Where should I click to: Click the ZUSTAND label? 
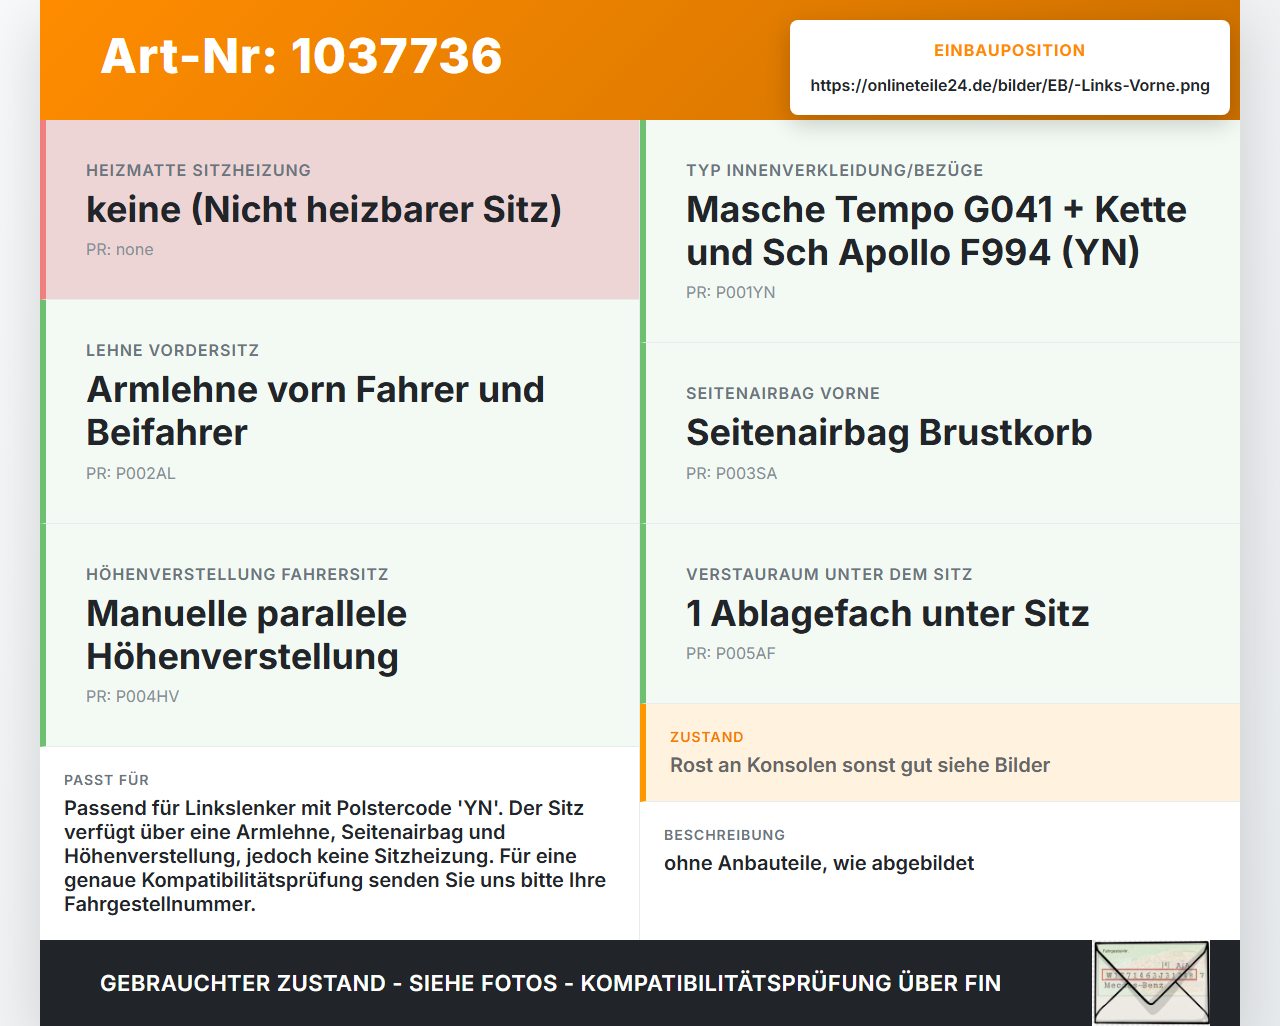[x=707, y=737]
